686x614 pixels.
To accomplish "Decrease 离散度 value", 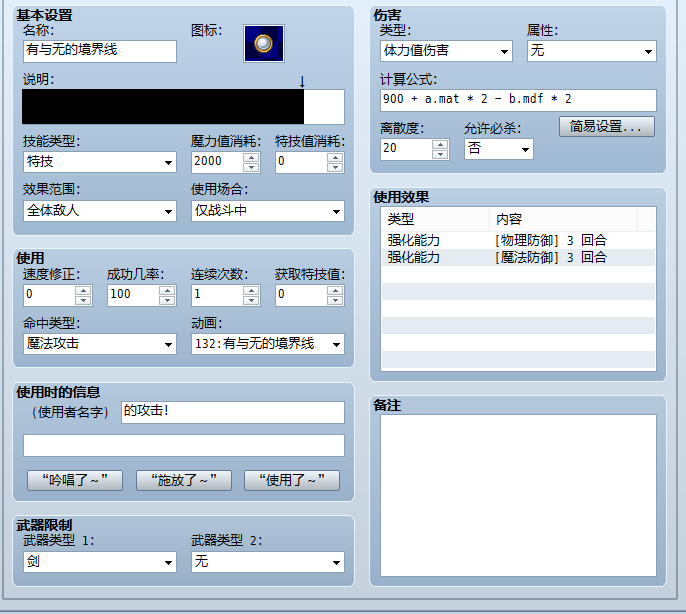I will click(x=440, y=154).
